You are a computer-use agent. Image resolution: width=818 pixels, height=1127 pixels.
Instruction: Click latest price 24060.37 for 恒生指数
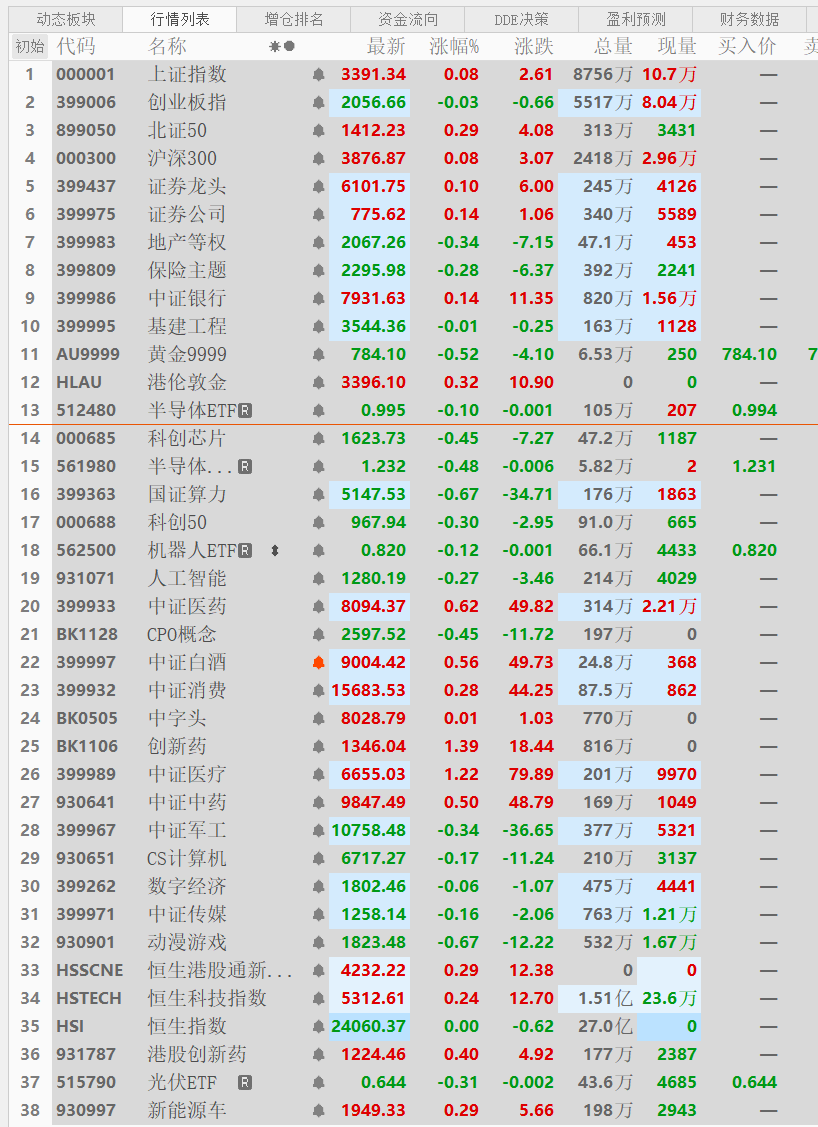point(369,1026)
